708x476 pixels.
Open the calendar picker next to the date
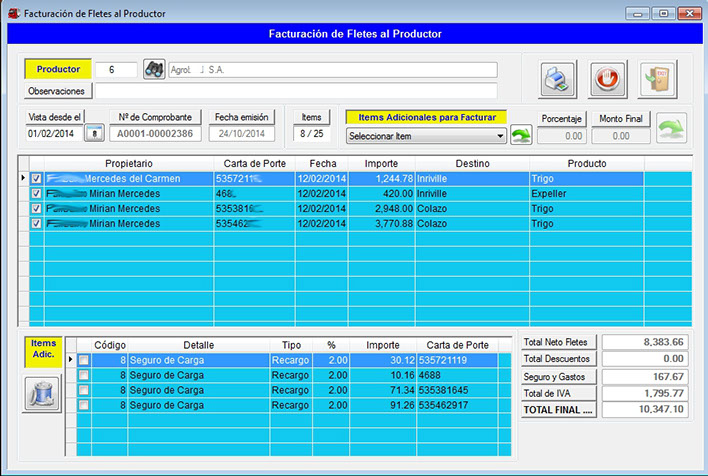94,134
